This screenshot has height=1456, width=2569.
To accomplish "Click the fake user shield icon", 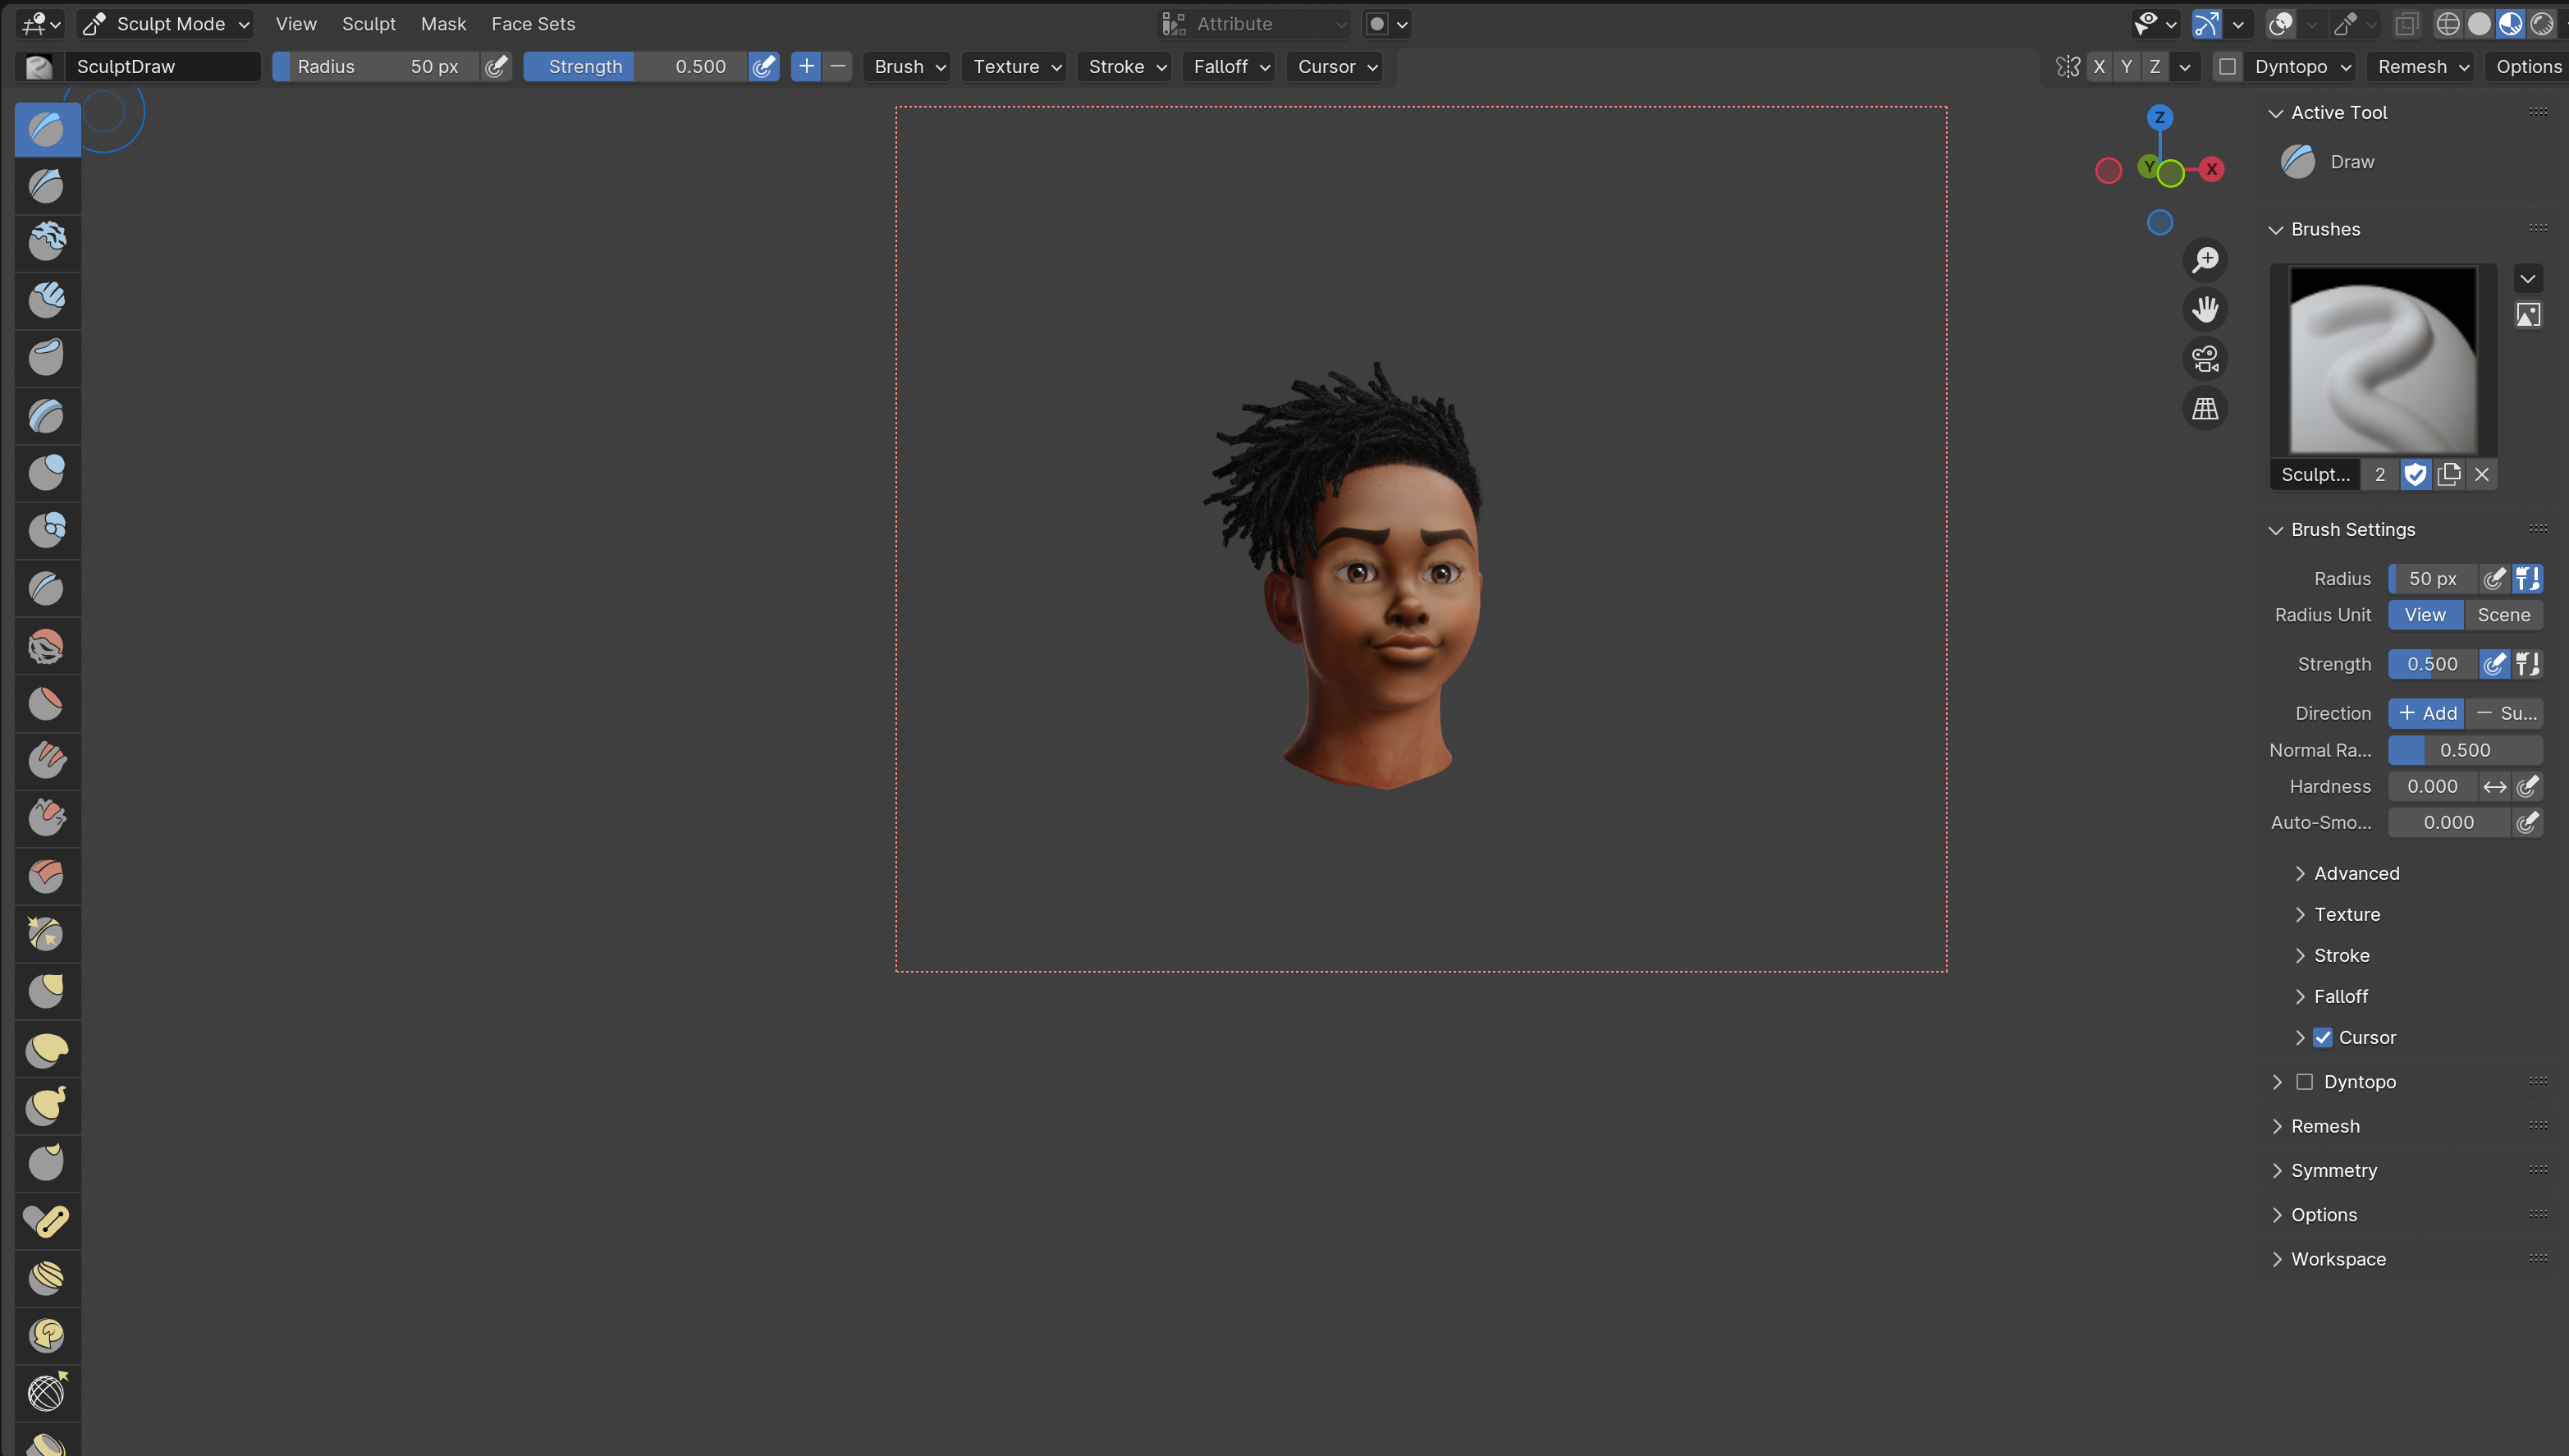I will 2415,474.
